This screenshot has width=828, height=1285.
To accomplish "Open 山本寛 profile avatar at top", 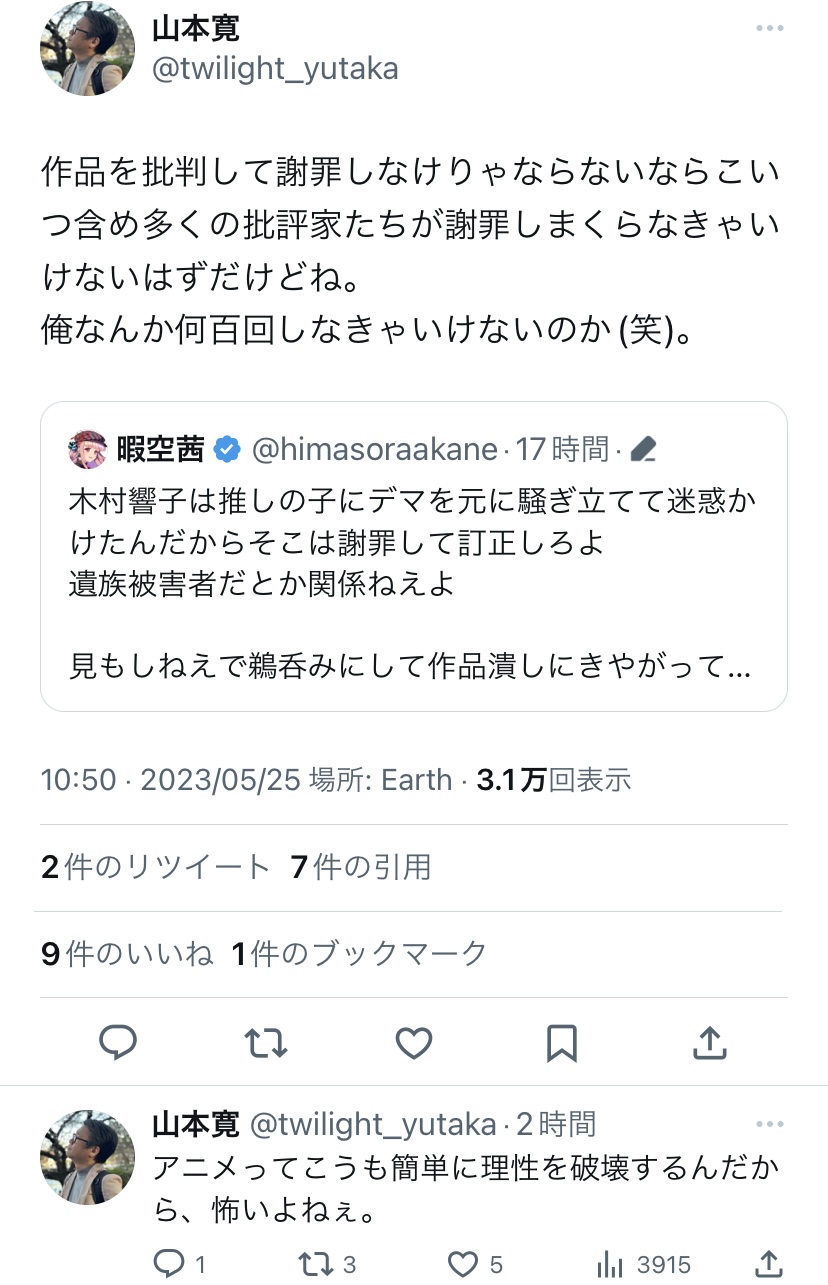I will tap(87, 49).
